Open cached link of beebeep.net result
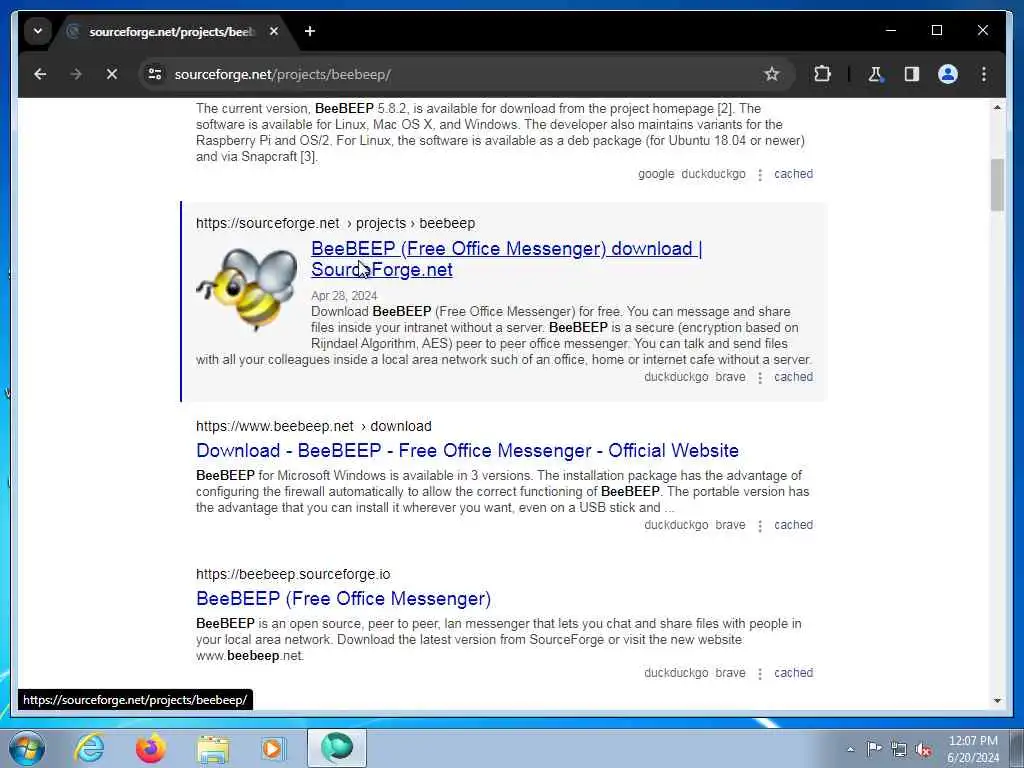1024x768 pixels. [793, 524]
